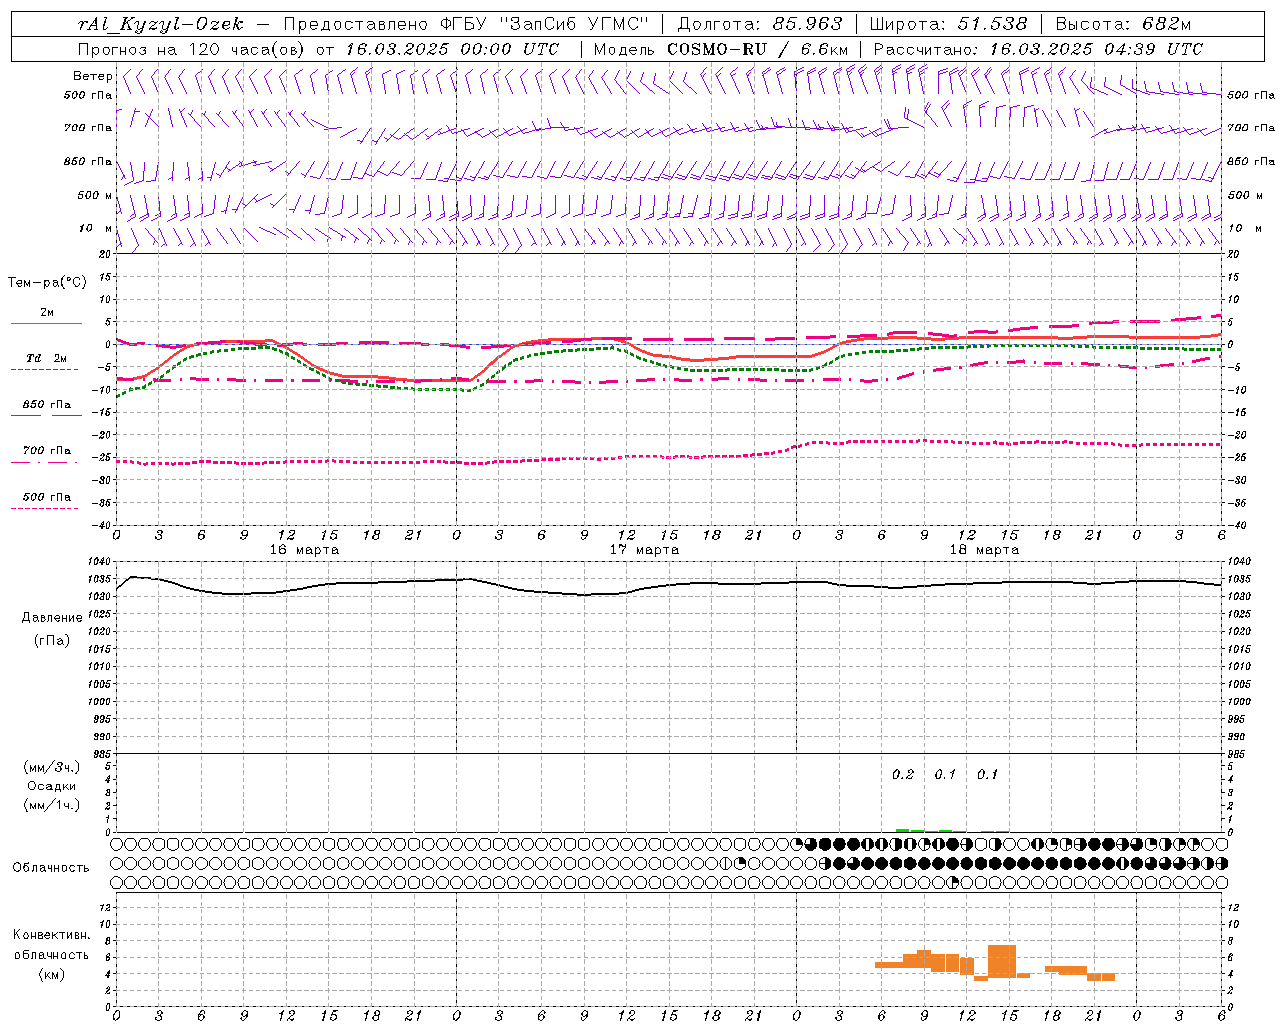Click the Рассчитано: 16.03.2025 04:39 UTC timestamp
The width and height of the screenshot is (1280, 1024).
tap(1038, 49)
